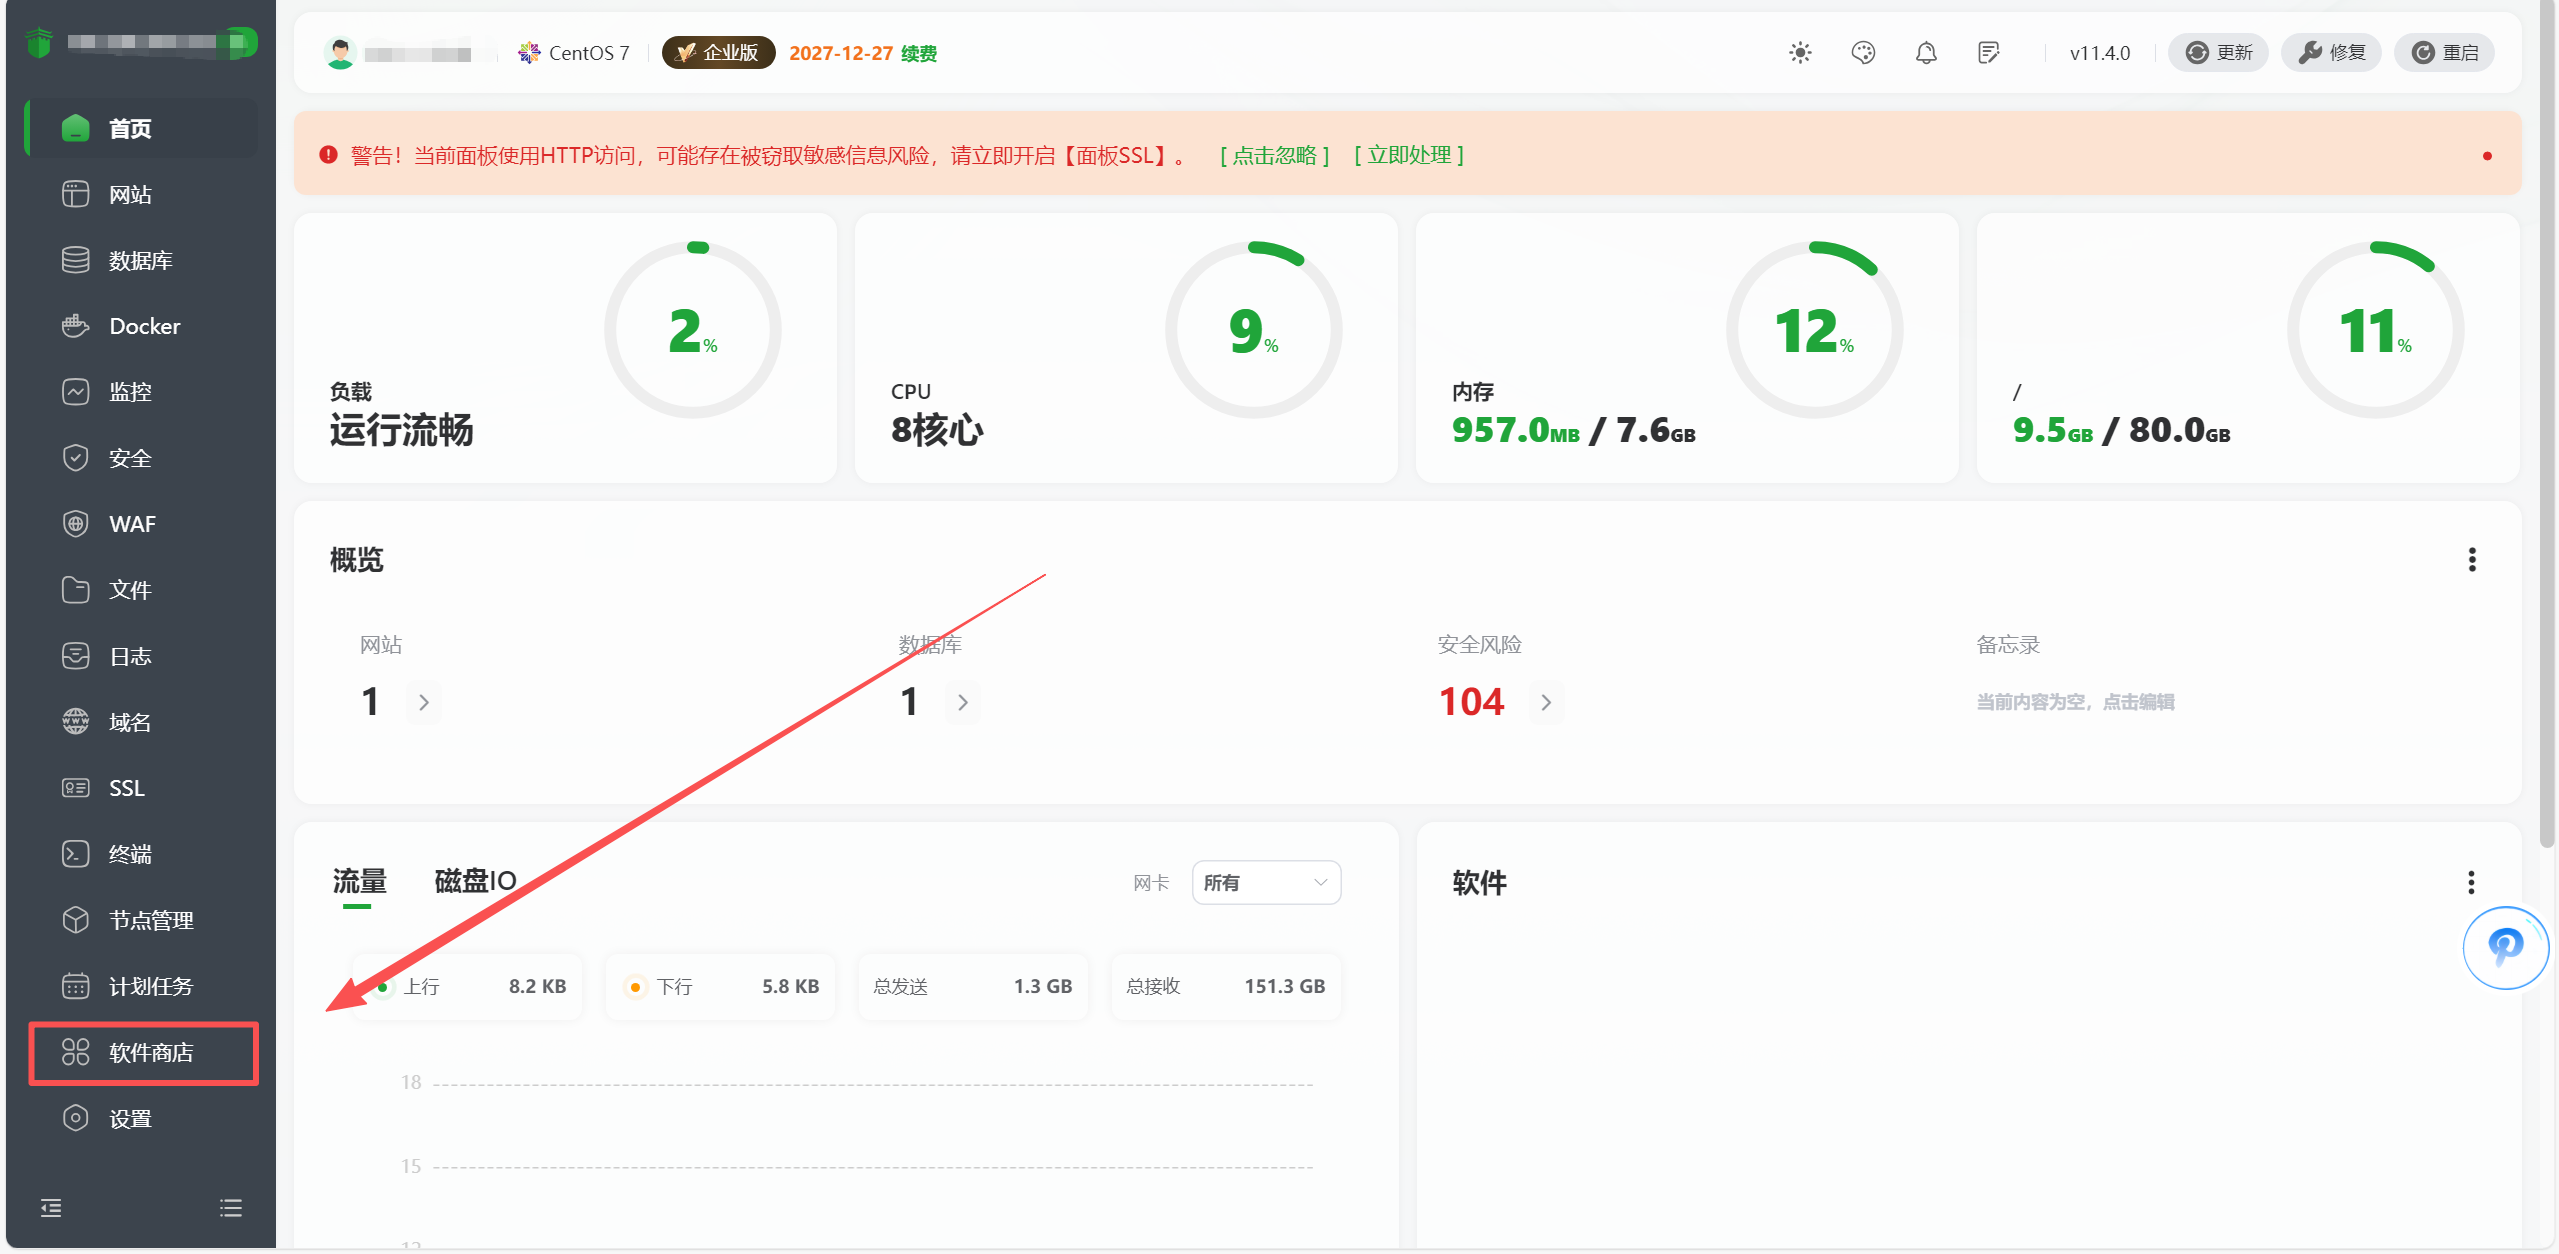This screenshot has width=2559, height=1254.
Task: Open the 概览 panel three-dot menu
Action: coord(2471,560)
